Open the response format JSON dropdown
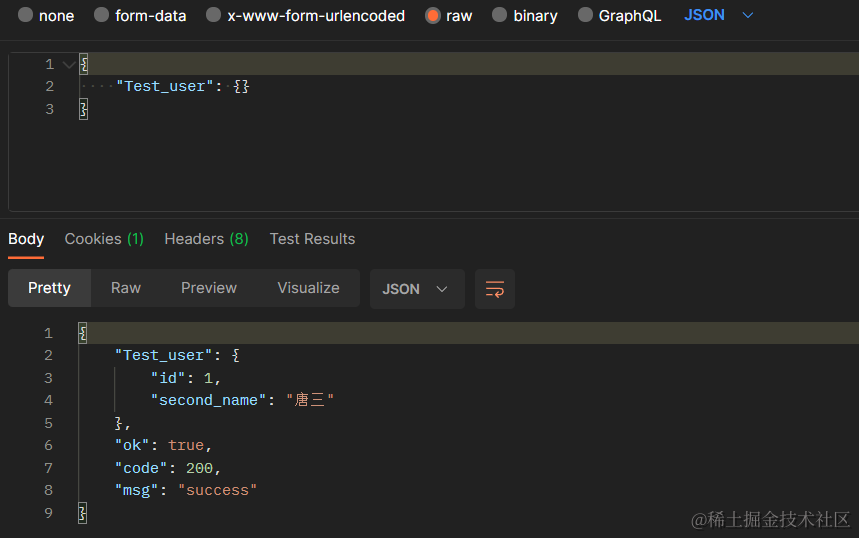The image size is (859, 538). pyautogui.click(x=417, y=289)
